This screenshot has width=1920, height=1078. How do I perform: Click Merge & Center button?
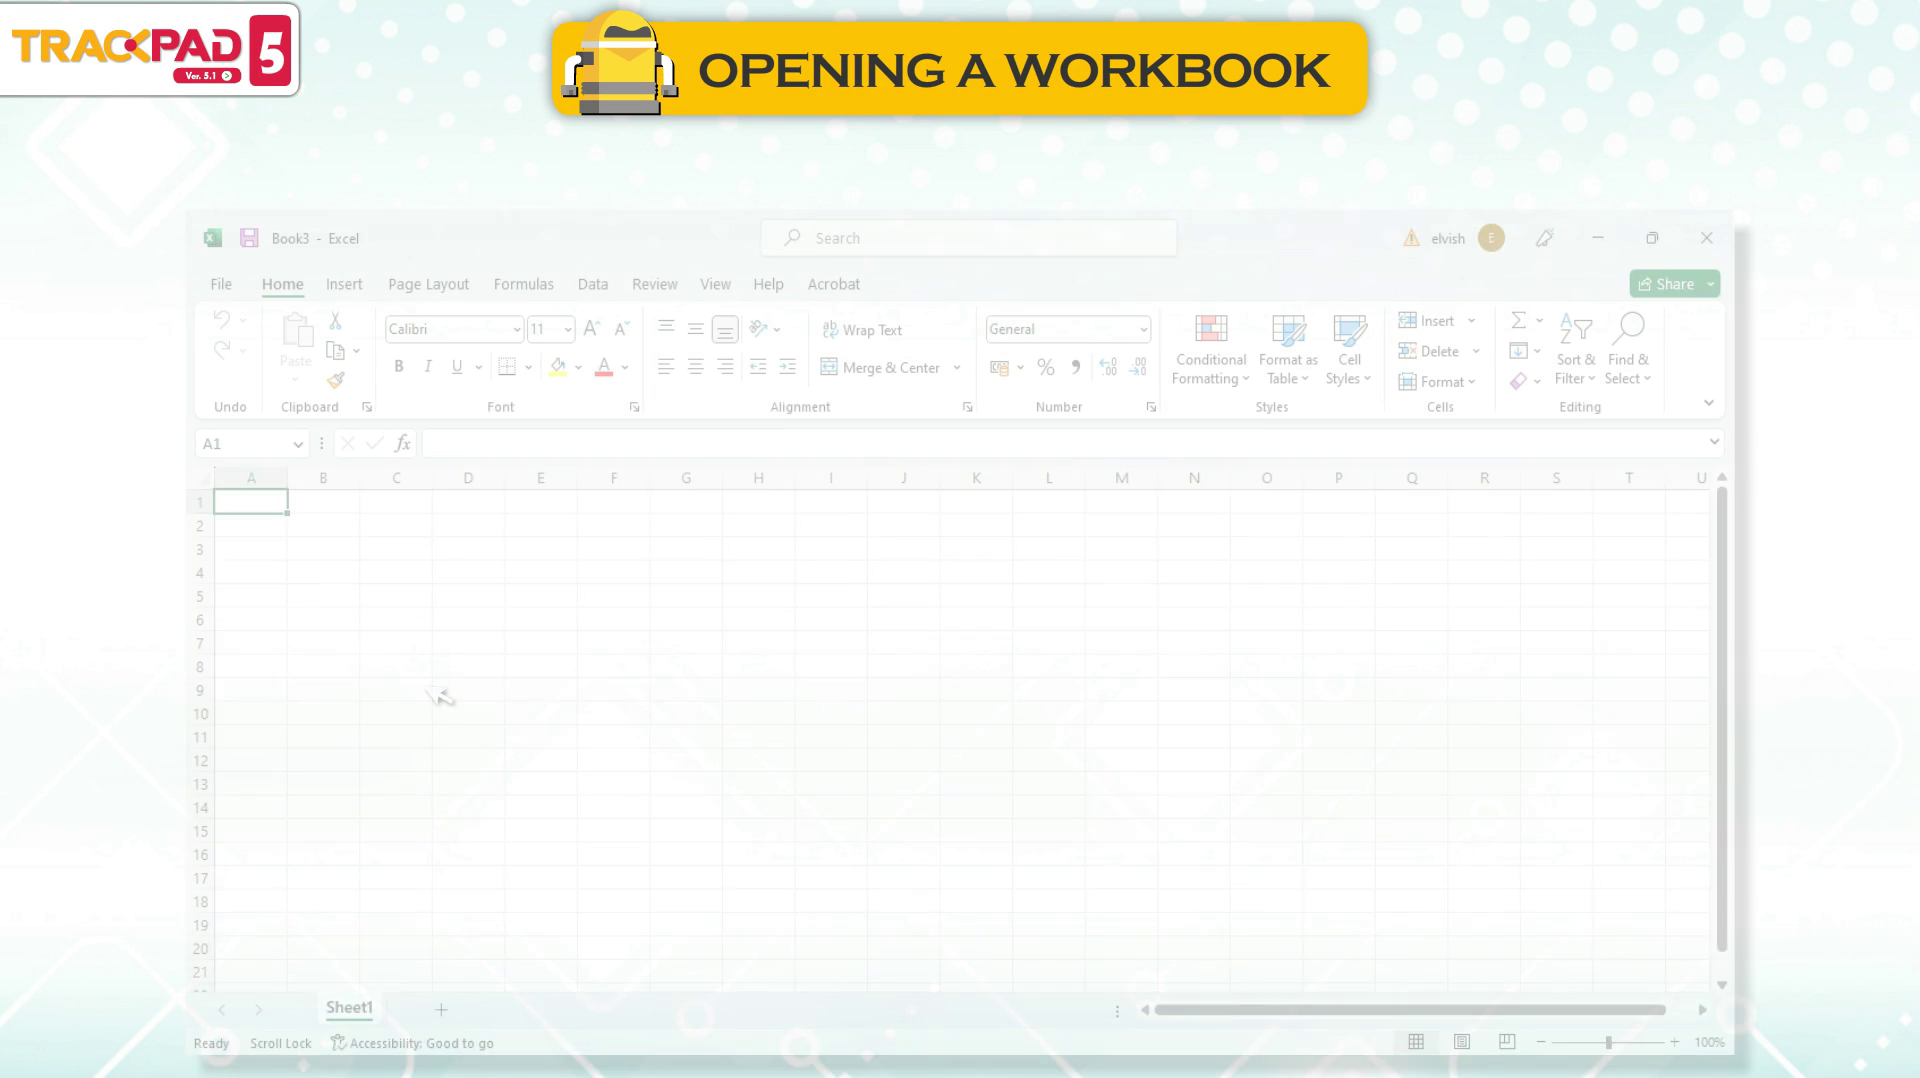pos(881,368)
